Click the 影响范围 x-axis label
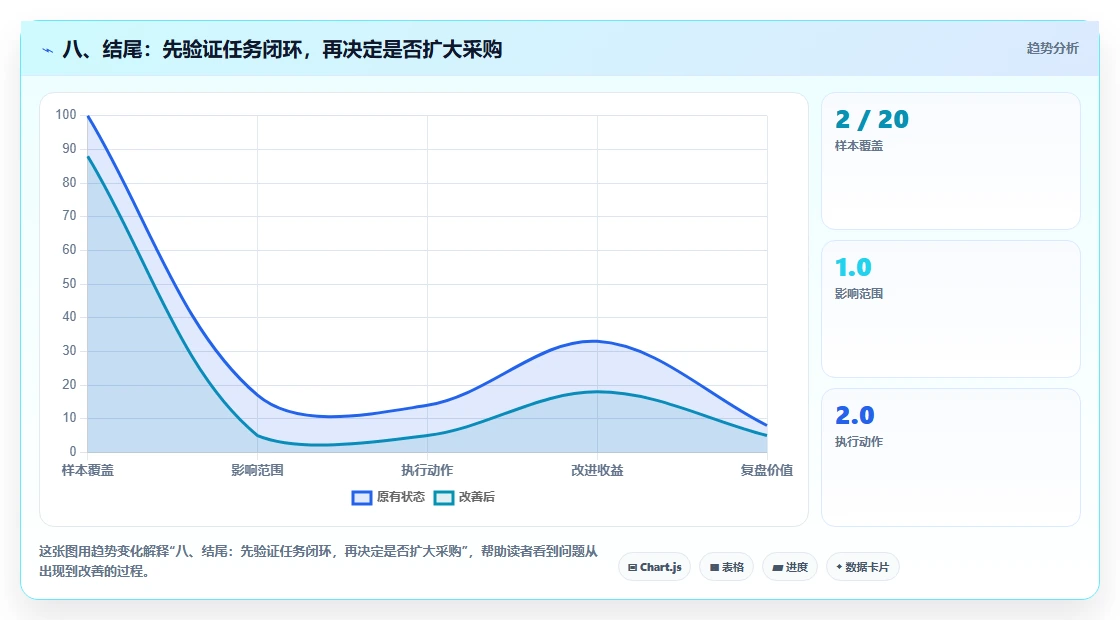This screenshot has width=1120, height=620. point(257,470)
